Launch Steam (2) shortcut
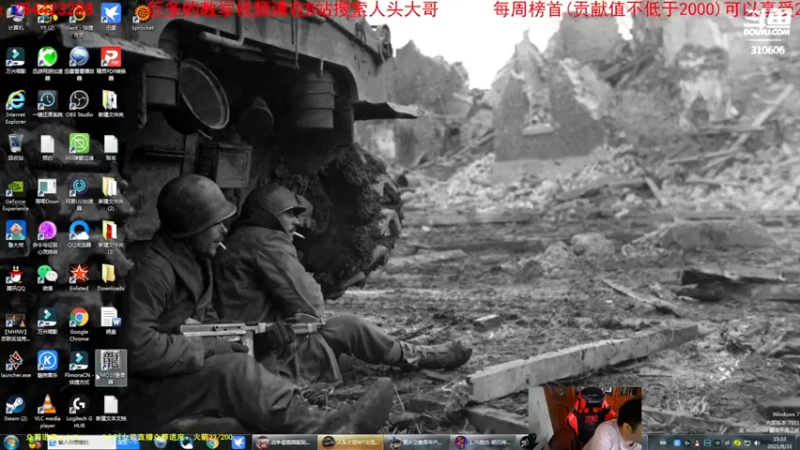This screenshot has width=800, height=450. (x=15, y=408)
